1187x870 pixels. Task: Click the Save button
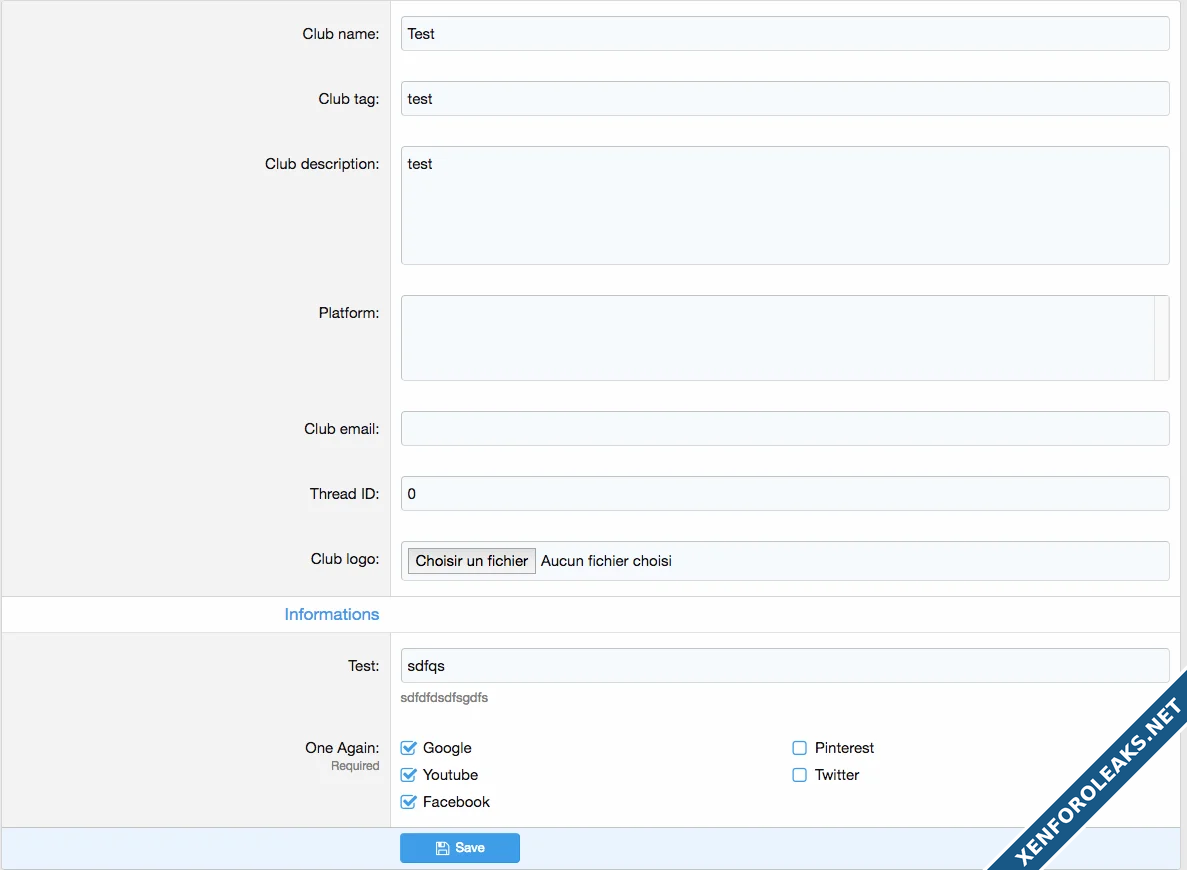click(x=460, y=848)
